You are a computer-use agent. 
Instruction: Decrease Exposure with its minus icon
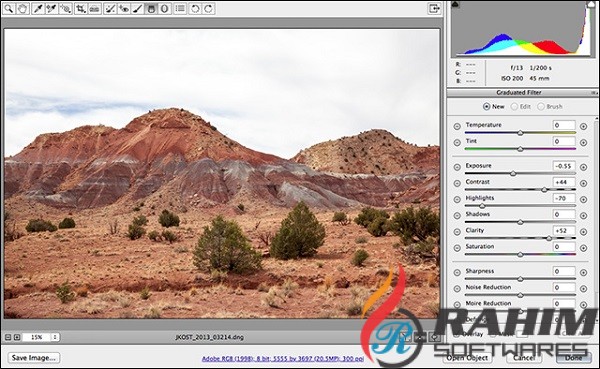click(457, 167)
